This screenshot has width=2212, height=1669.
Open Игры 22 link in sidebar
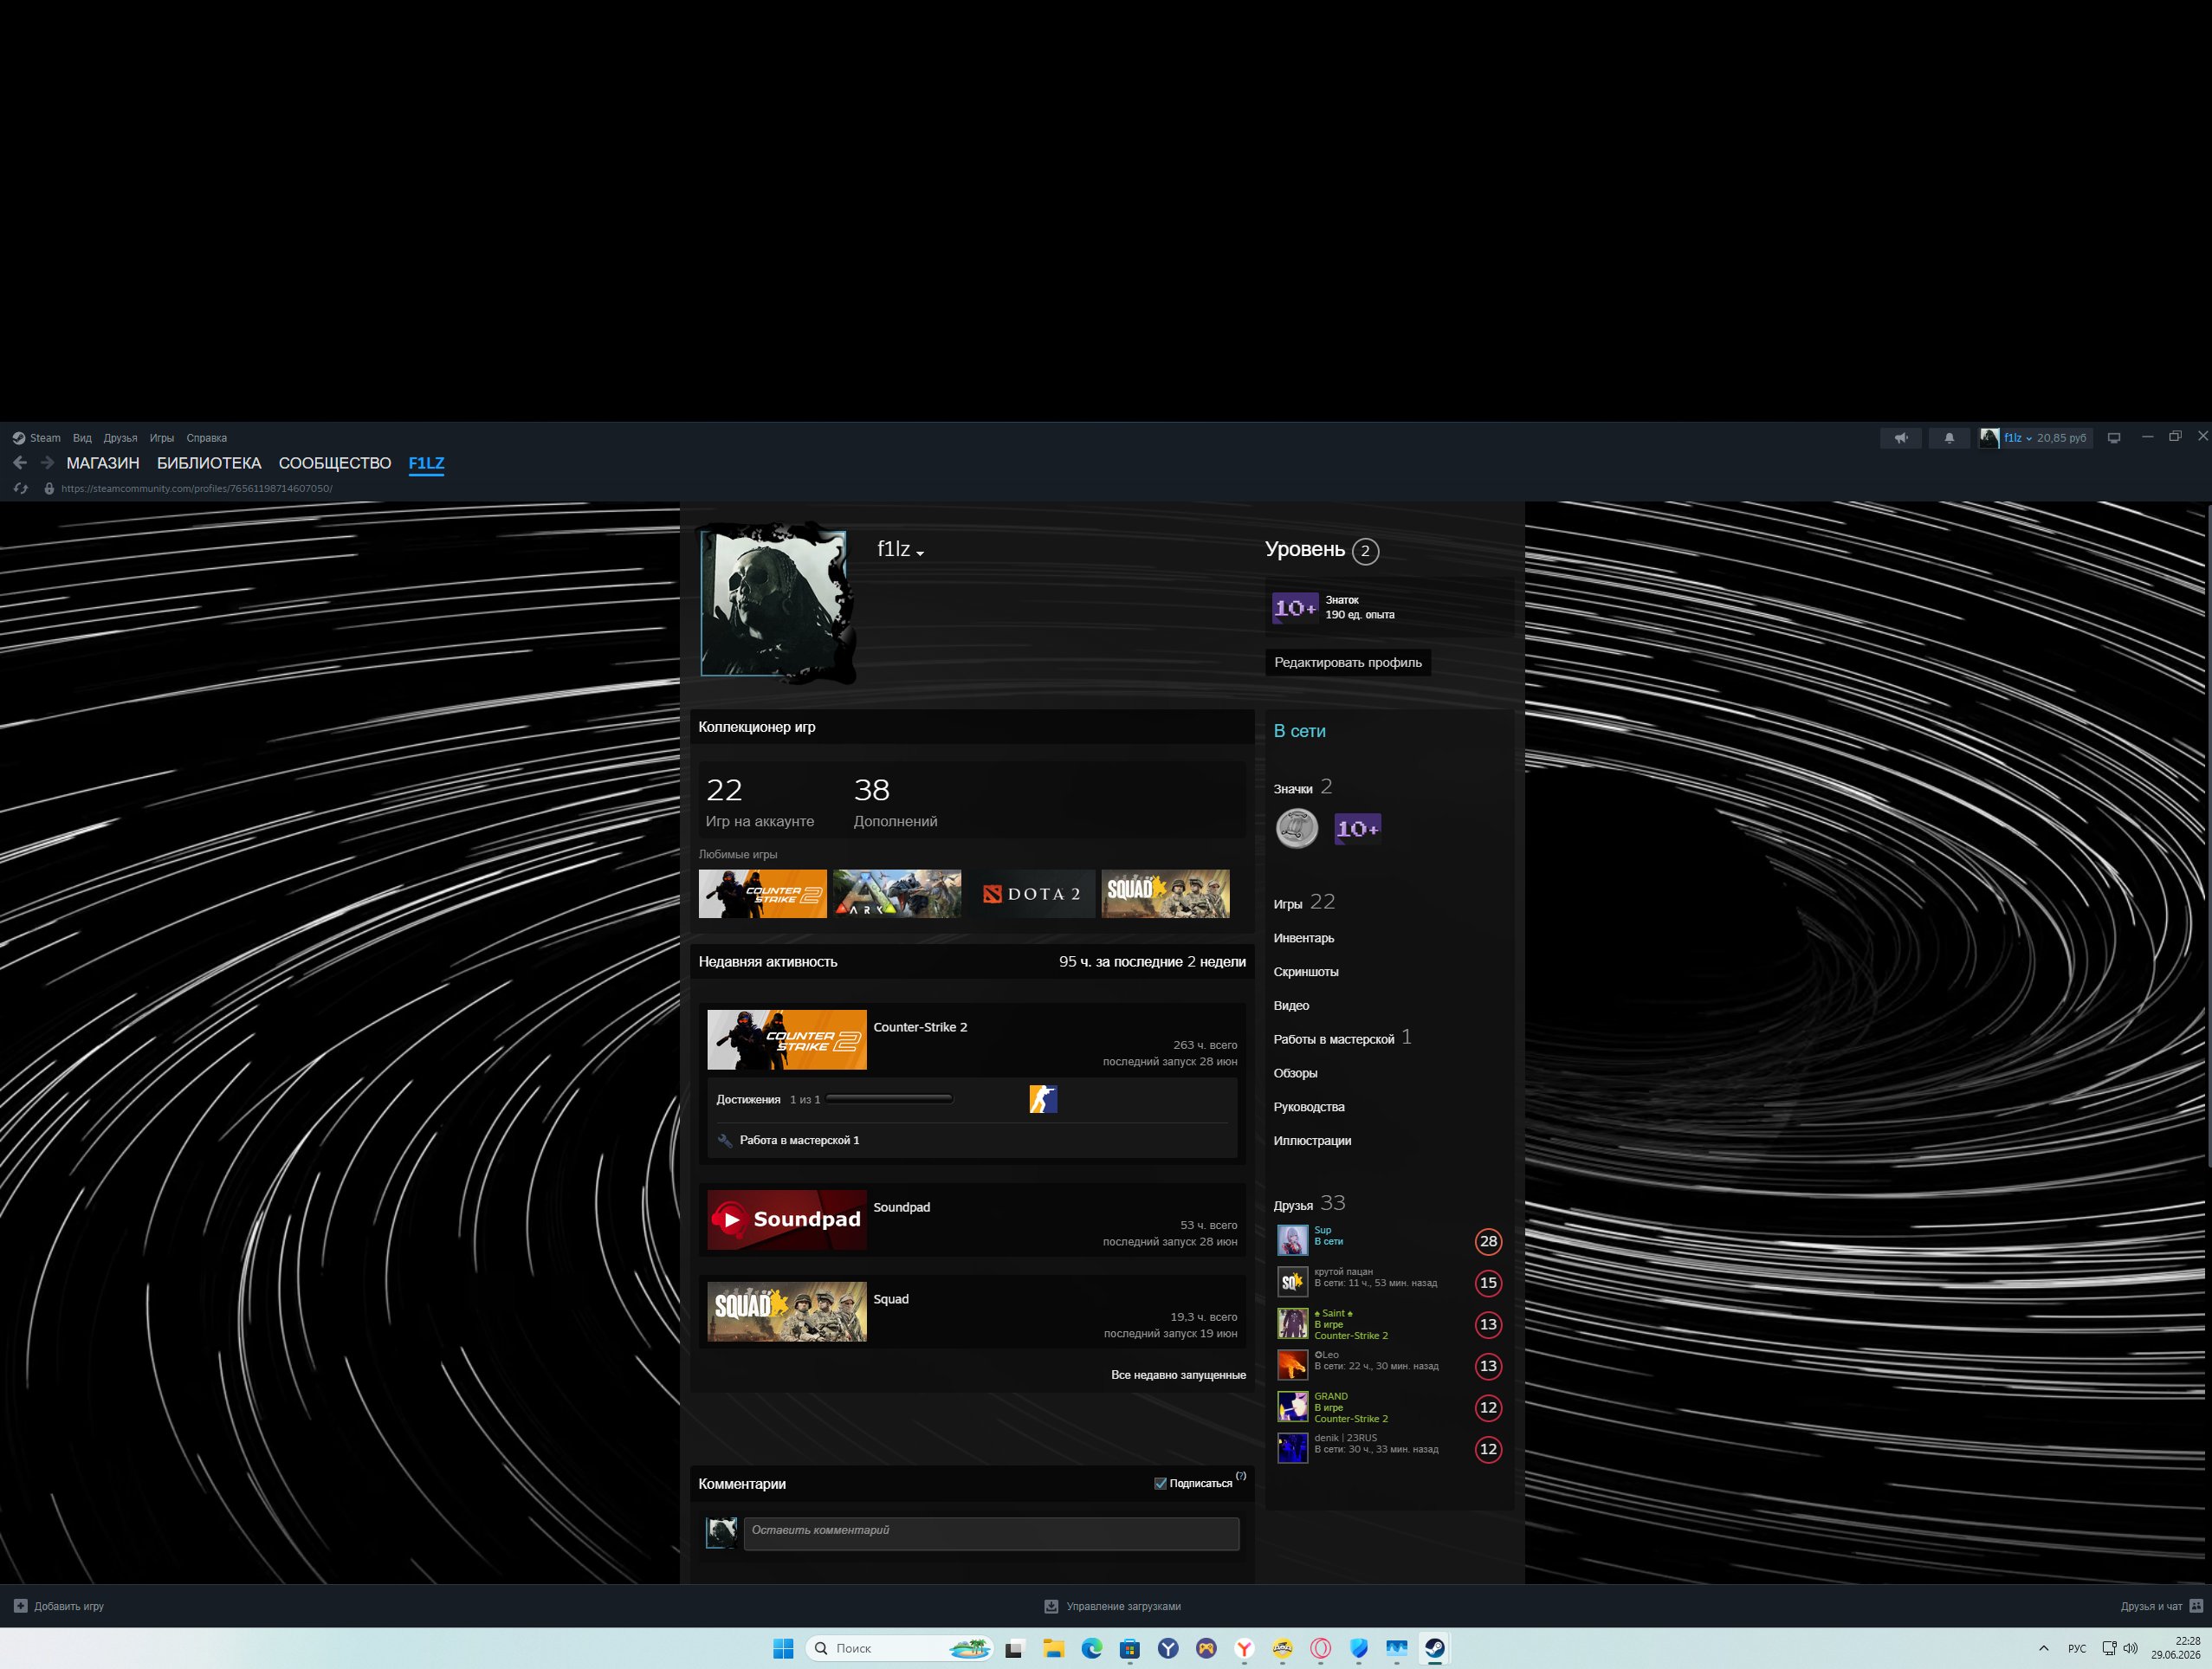point(1304,902)
